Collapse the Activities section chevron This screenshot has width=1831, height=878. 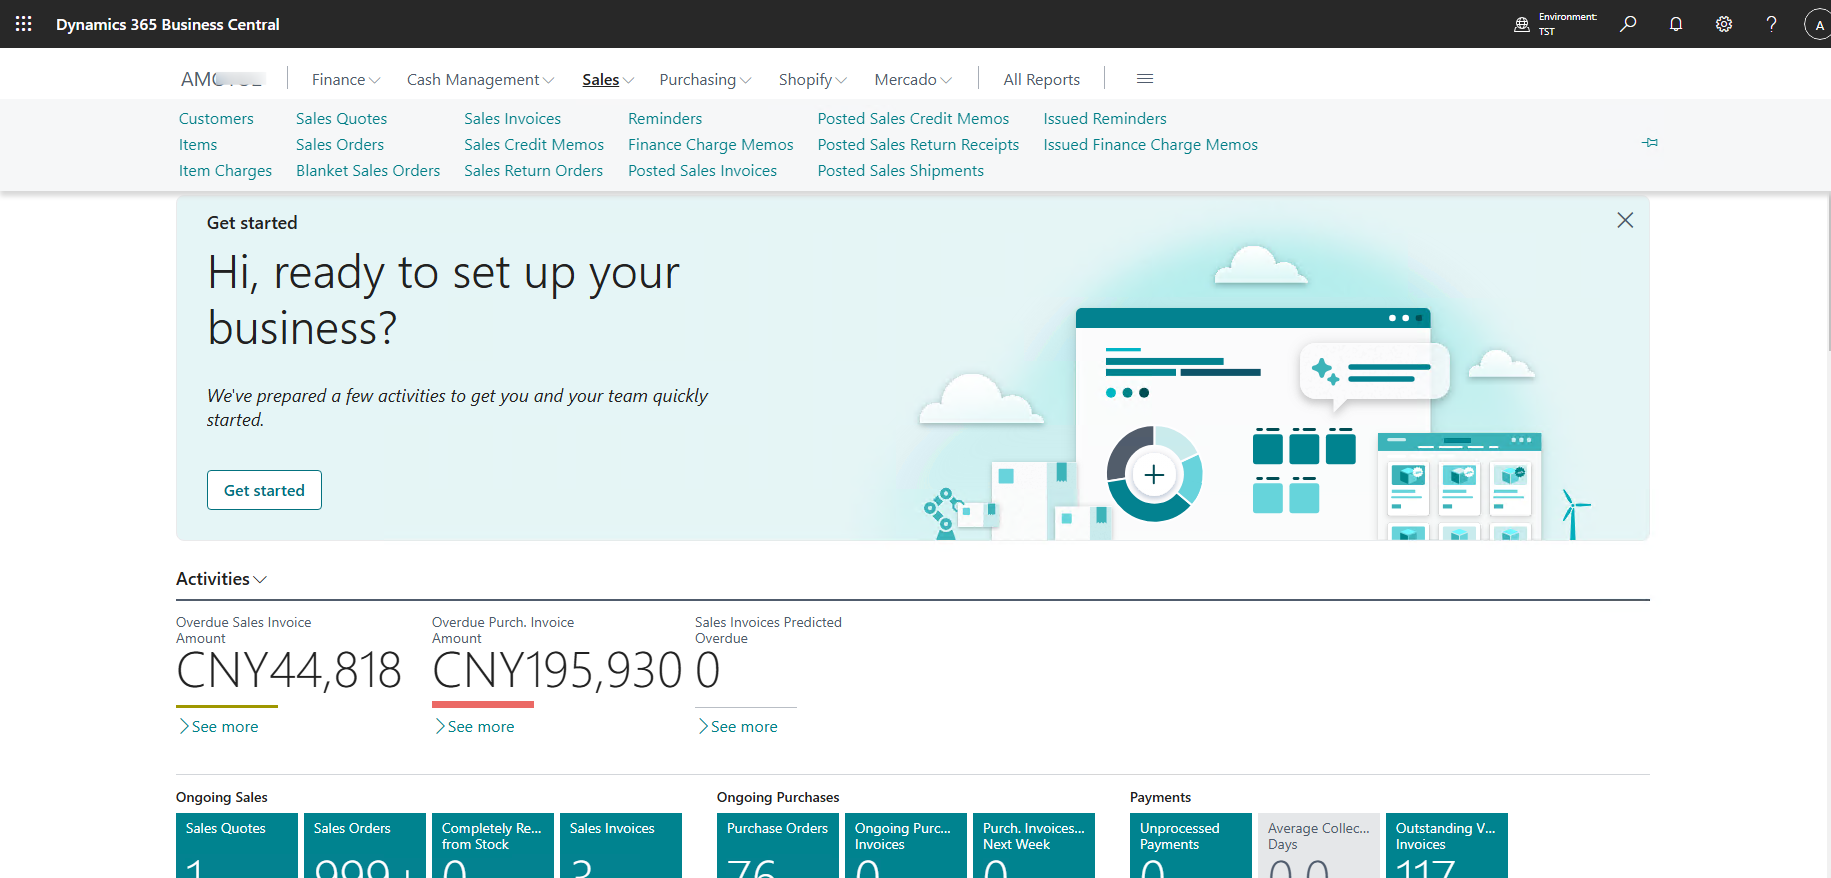pyautogui.click(x=260, y=580)
